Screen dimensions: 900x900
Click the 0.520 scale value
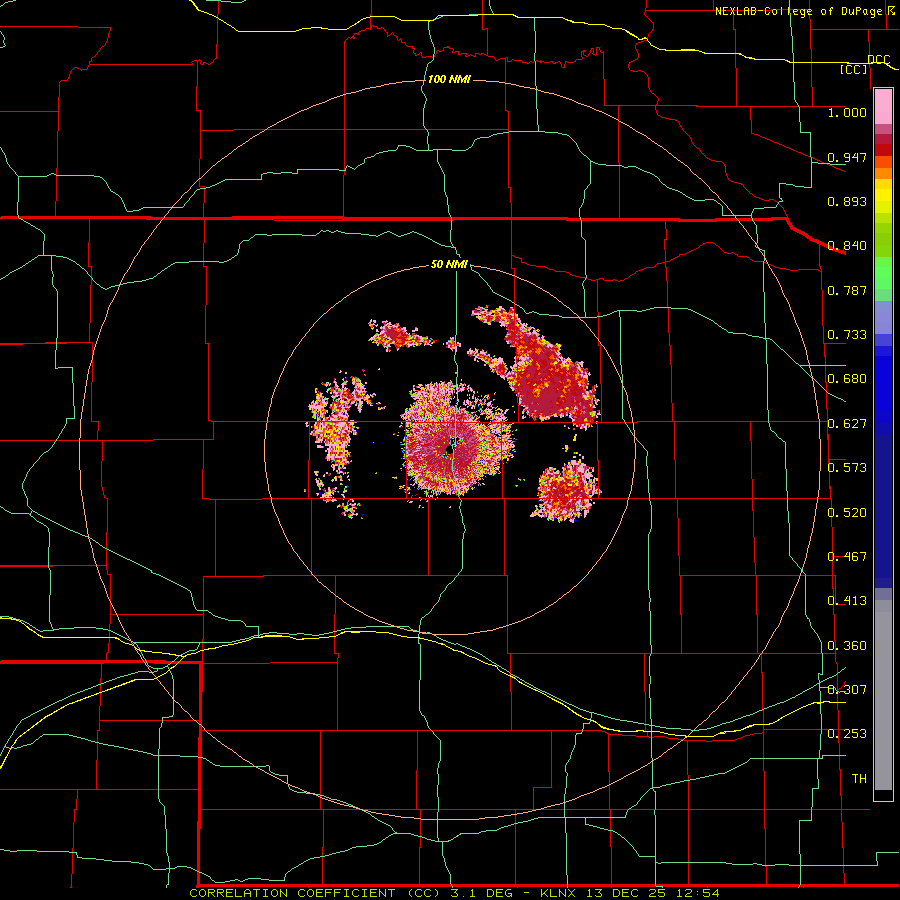pos(847,513)
